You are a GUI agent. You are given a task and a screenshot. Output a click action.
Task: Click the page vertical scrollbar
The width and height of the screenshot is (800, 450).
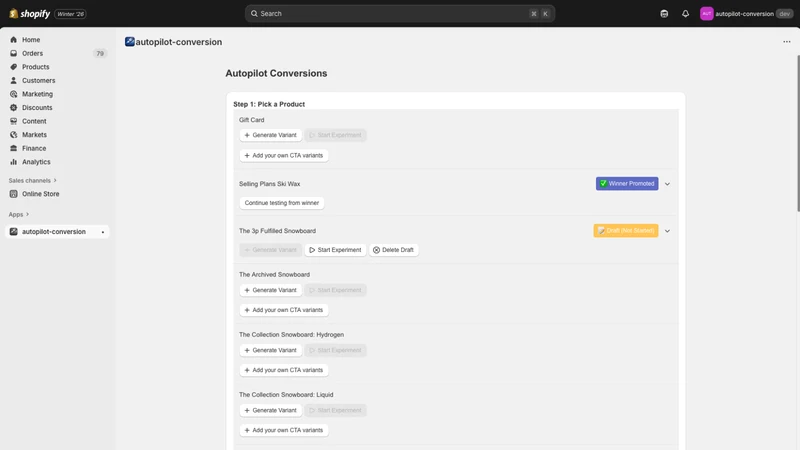coord(797,133)
